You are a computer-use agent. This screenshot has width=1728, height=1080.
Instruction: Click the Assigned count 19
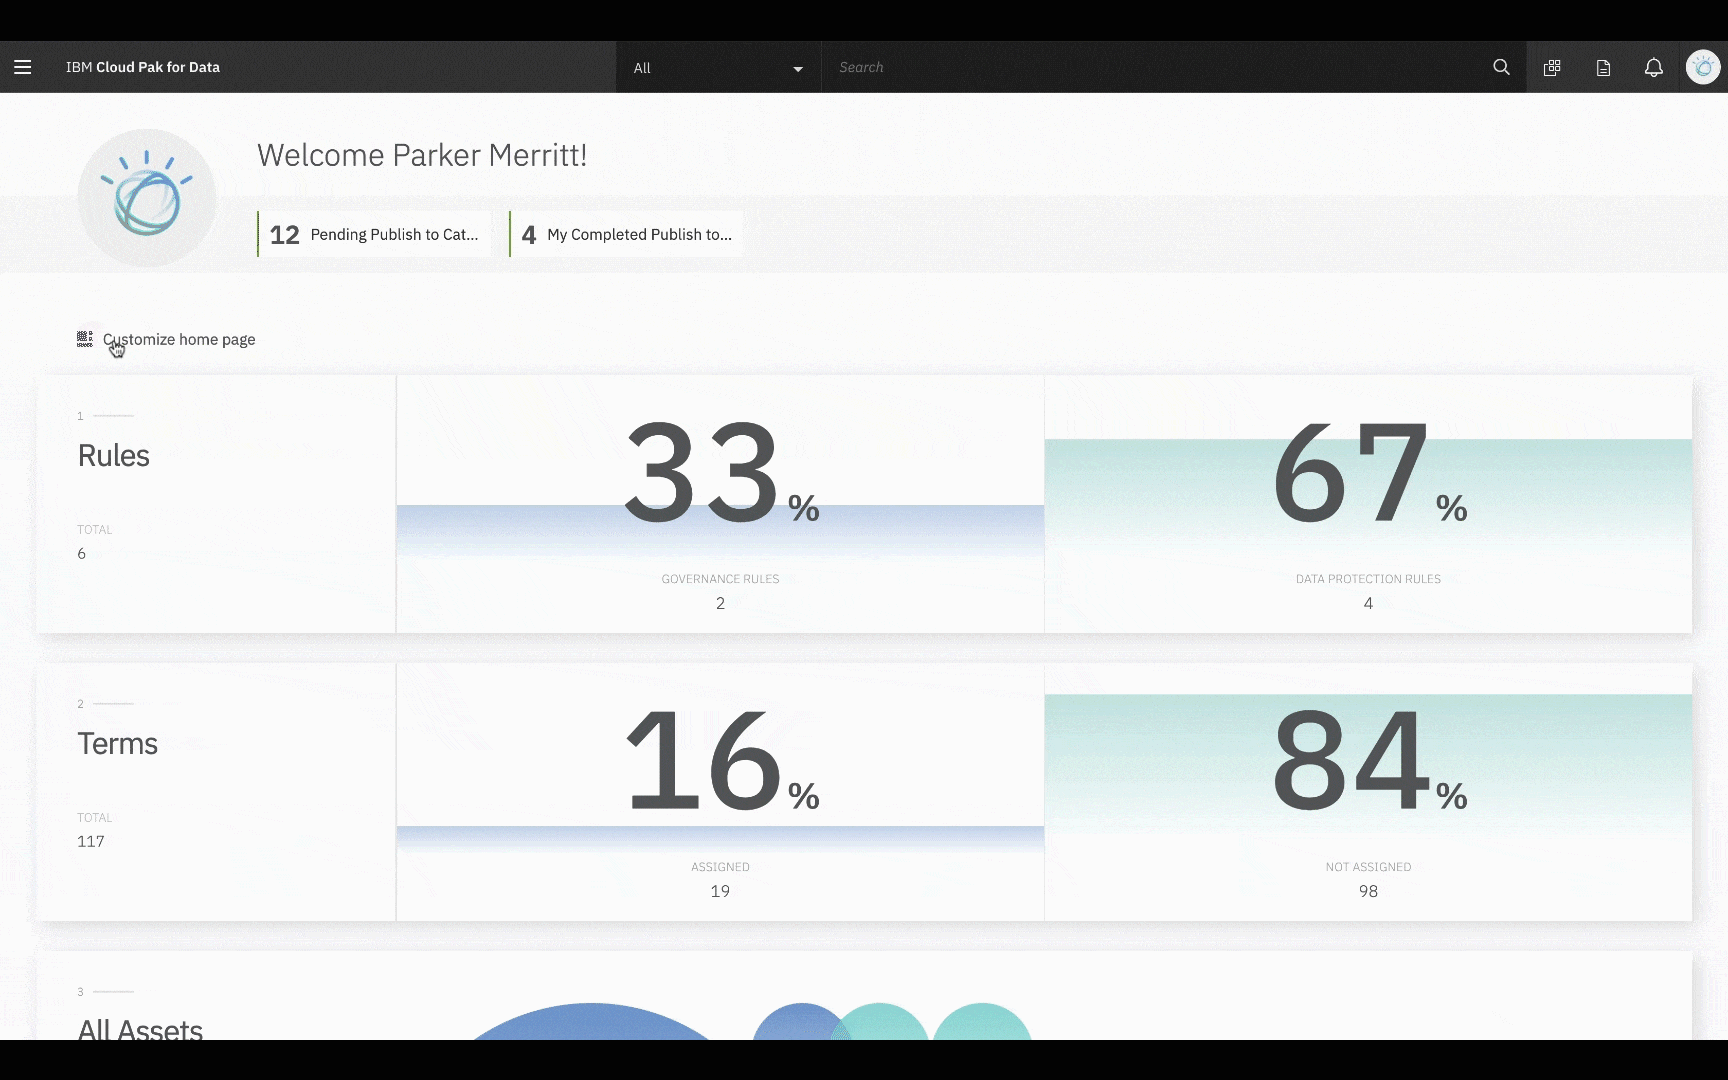pyautogui.click(x=720, y=891)
